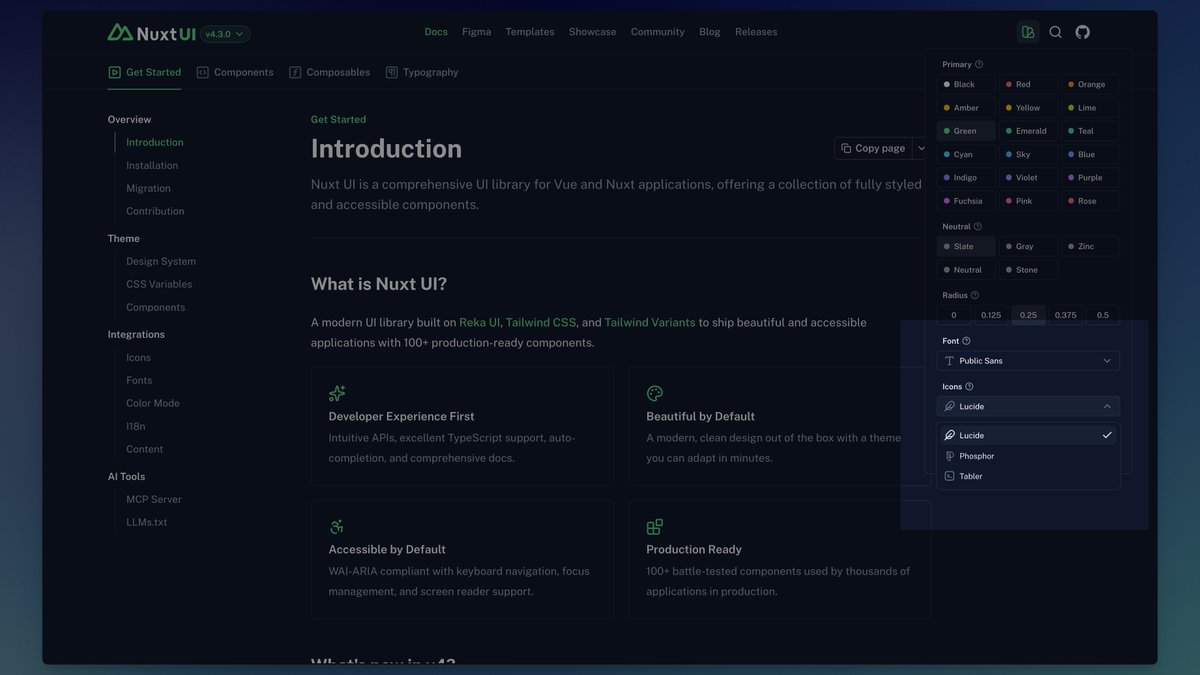Screen dimensions: 1200x675
Task: Choose Violet primary color
Action: click(1028, 178)
